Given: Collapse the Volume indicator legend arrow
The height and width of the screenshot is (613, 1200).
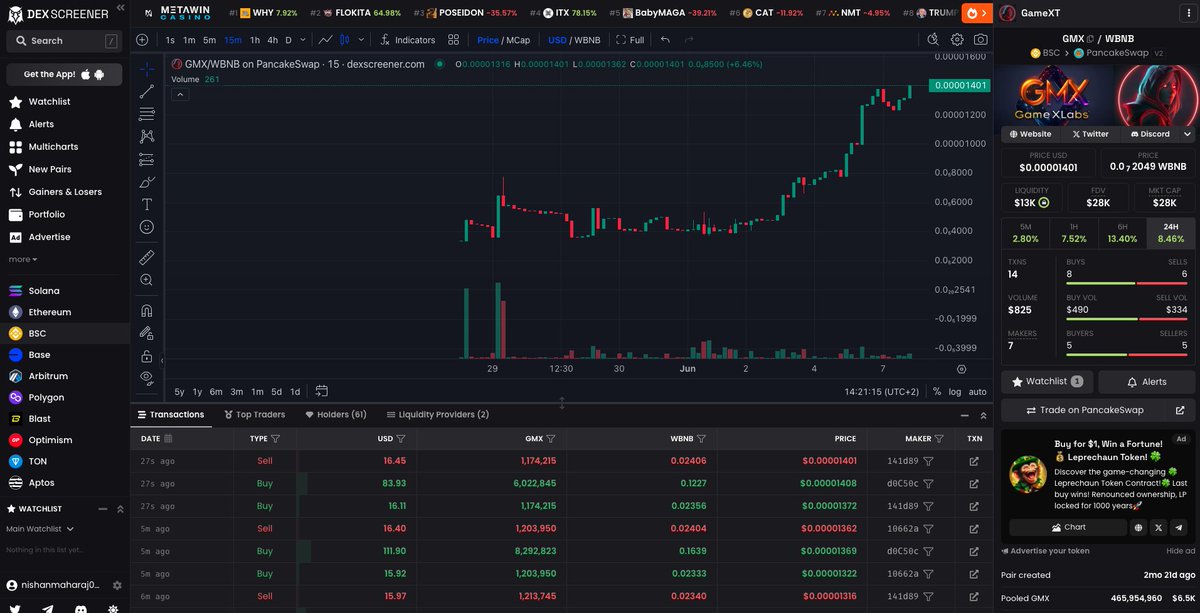Looking at the screenshot, I should tap(179, 94).
